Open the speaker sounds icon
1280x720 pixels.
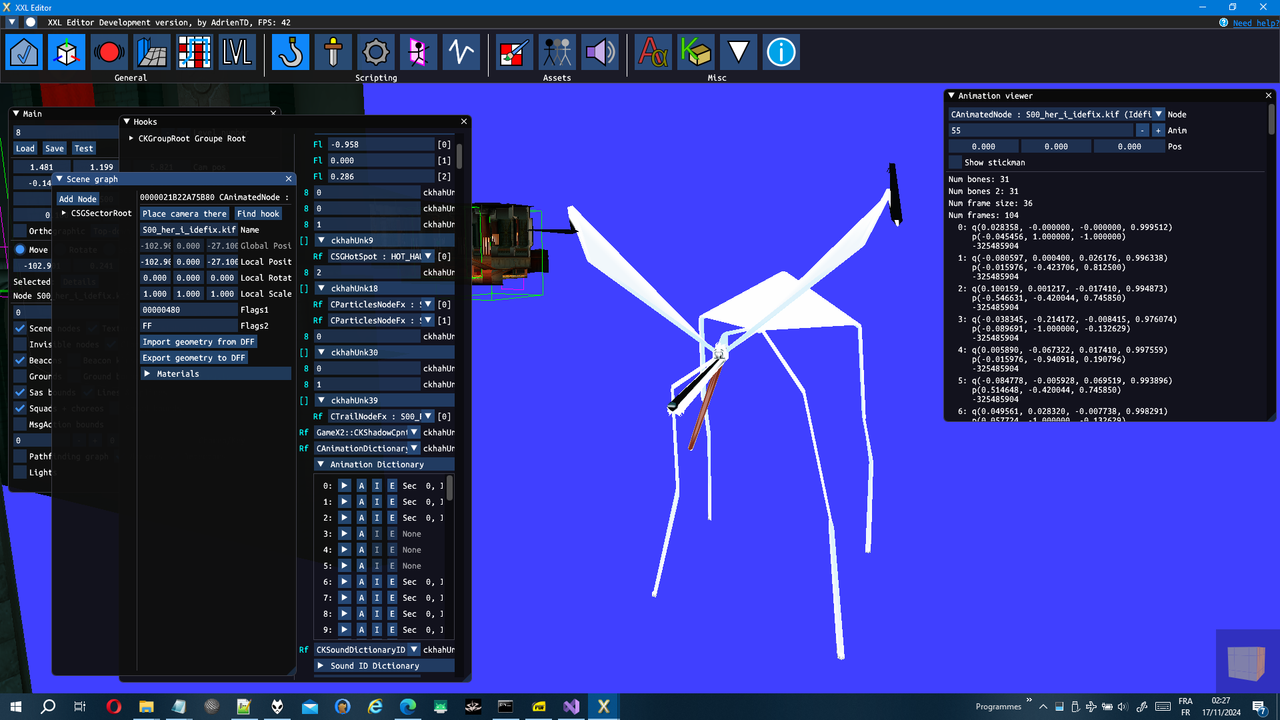click(x=599, y=52)
